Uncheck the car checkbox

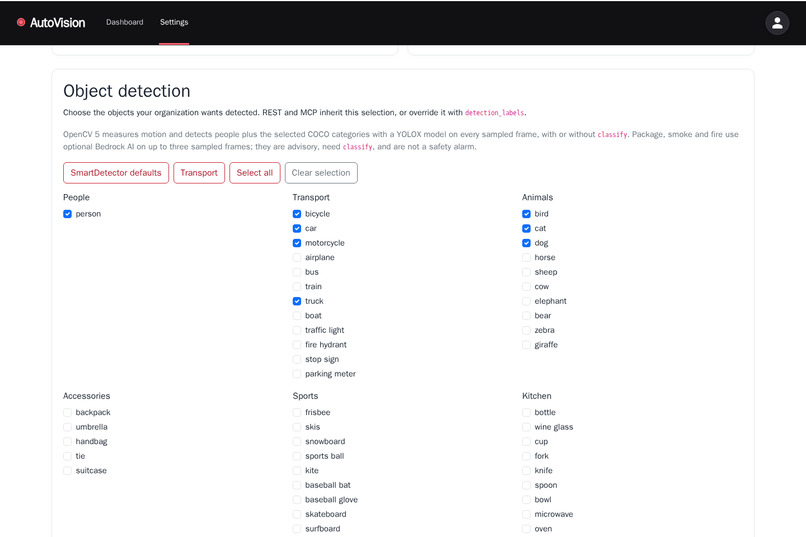click(297, 228)
